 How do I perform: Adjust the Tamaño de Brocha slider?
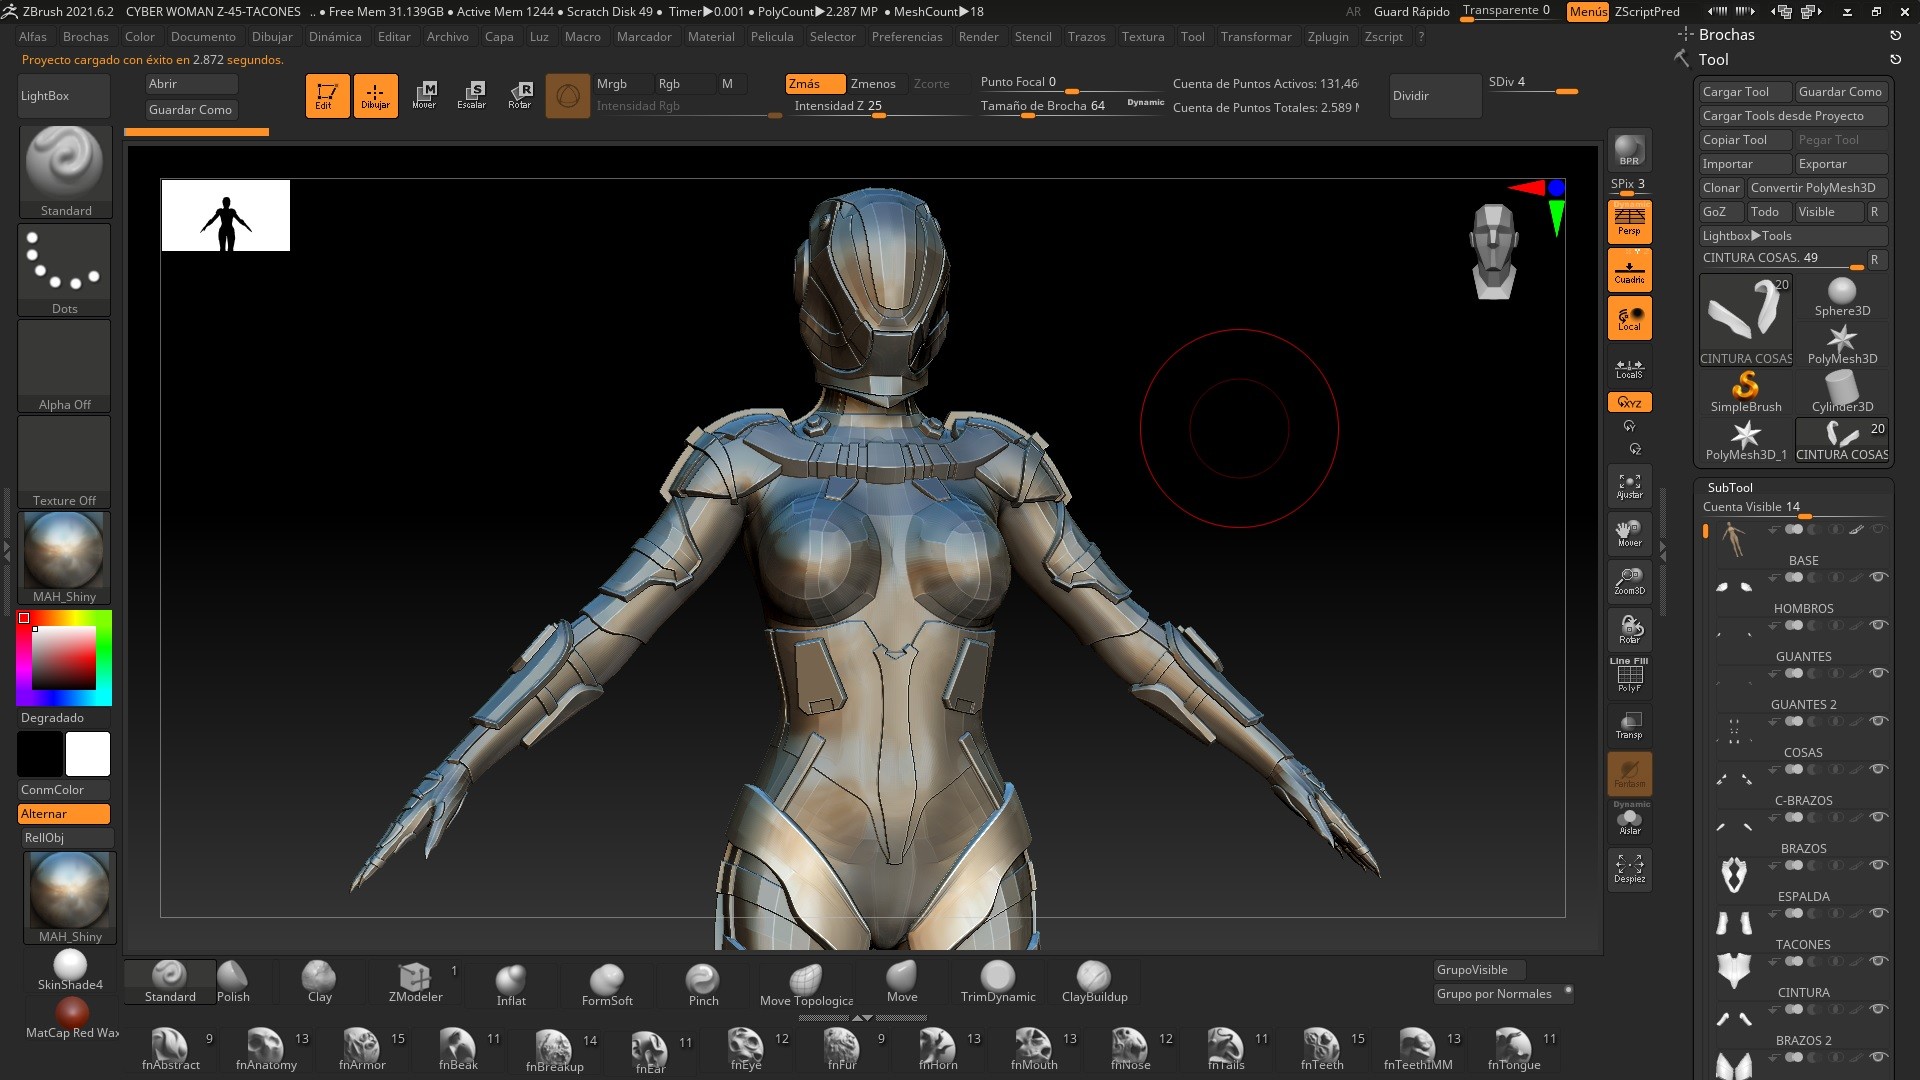1070,107
